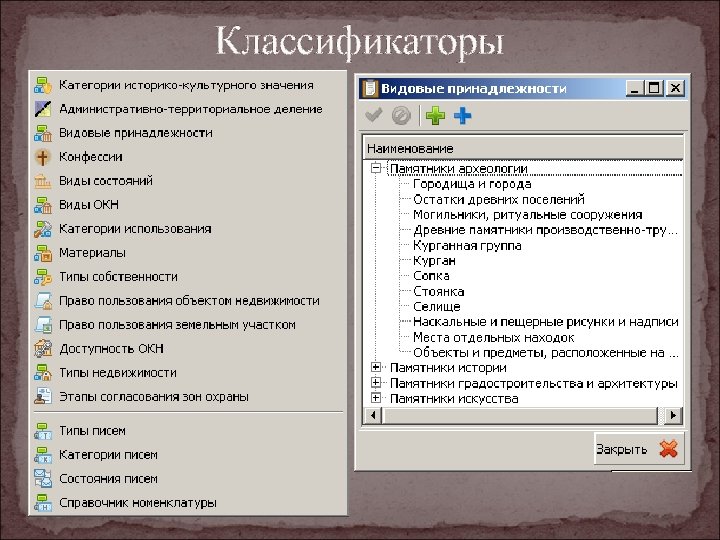Screen dimensions: 720x540
Task: Open the Виды состояний classifier
Action: (106, 181)
